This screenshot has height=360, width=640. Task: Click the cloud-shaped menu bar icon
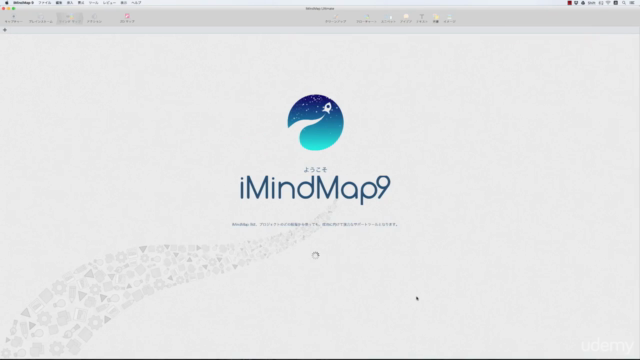[583, 2]
